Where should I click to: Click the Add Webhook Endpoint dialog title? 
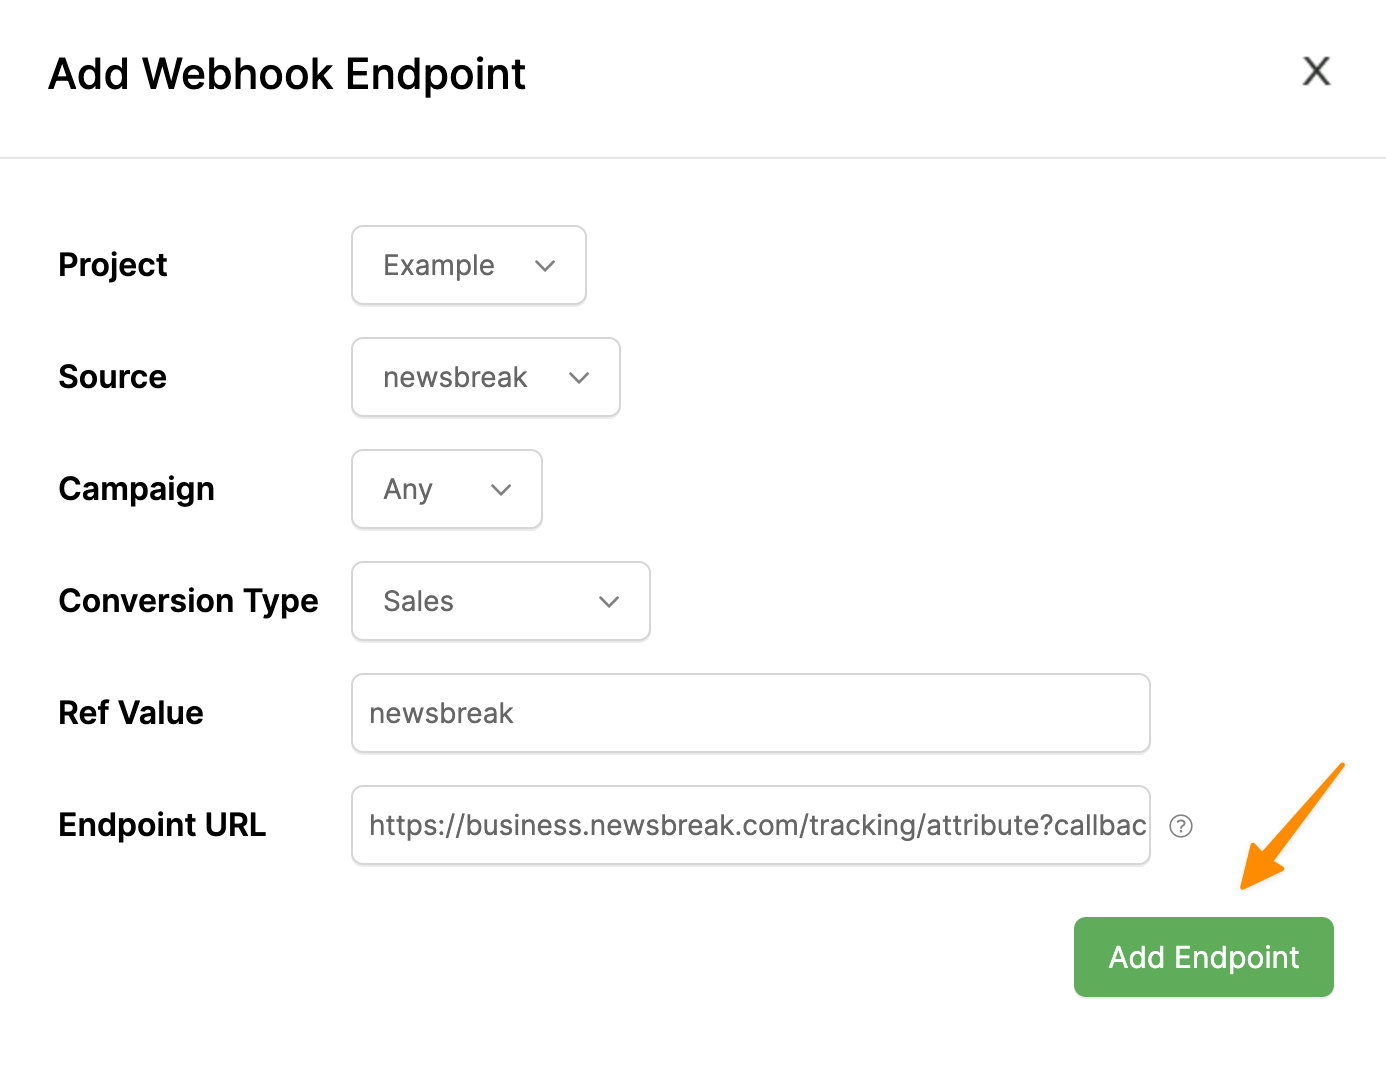pyautogui.click(x=287, y=74)
